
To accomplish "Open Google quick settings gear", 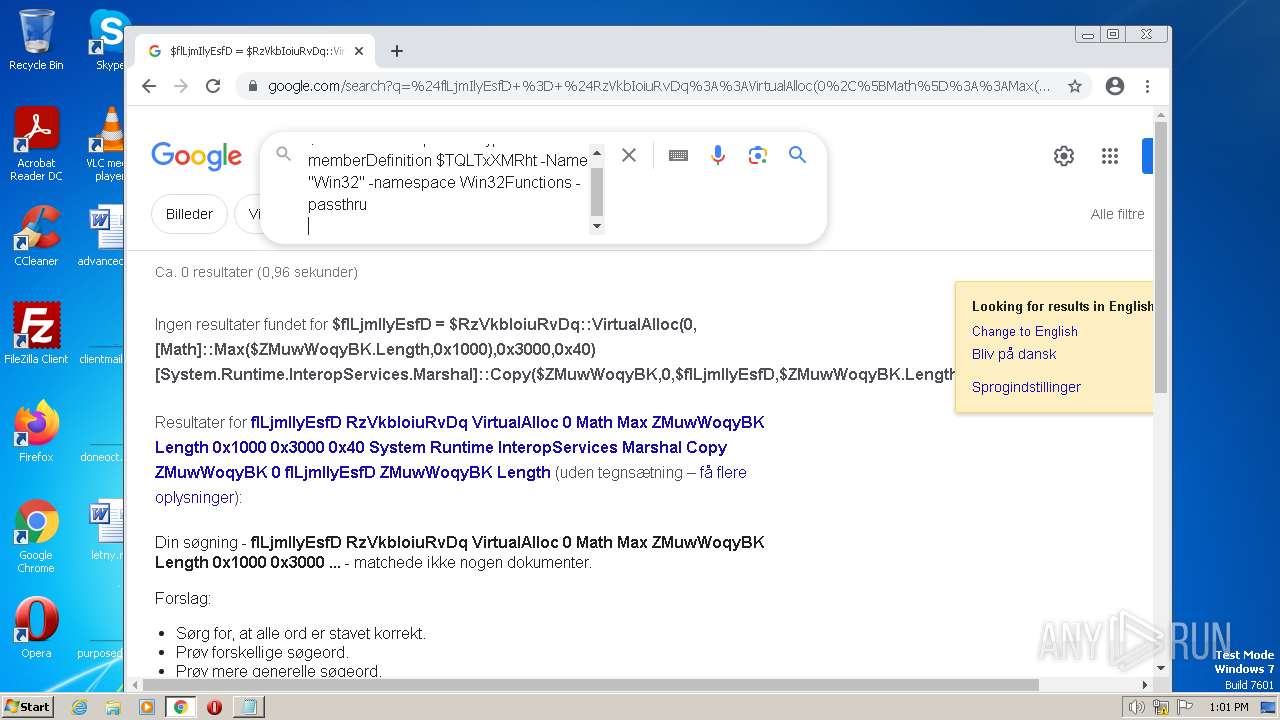I will [x=1064, y=156].
